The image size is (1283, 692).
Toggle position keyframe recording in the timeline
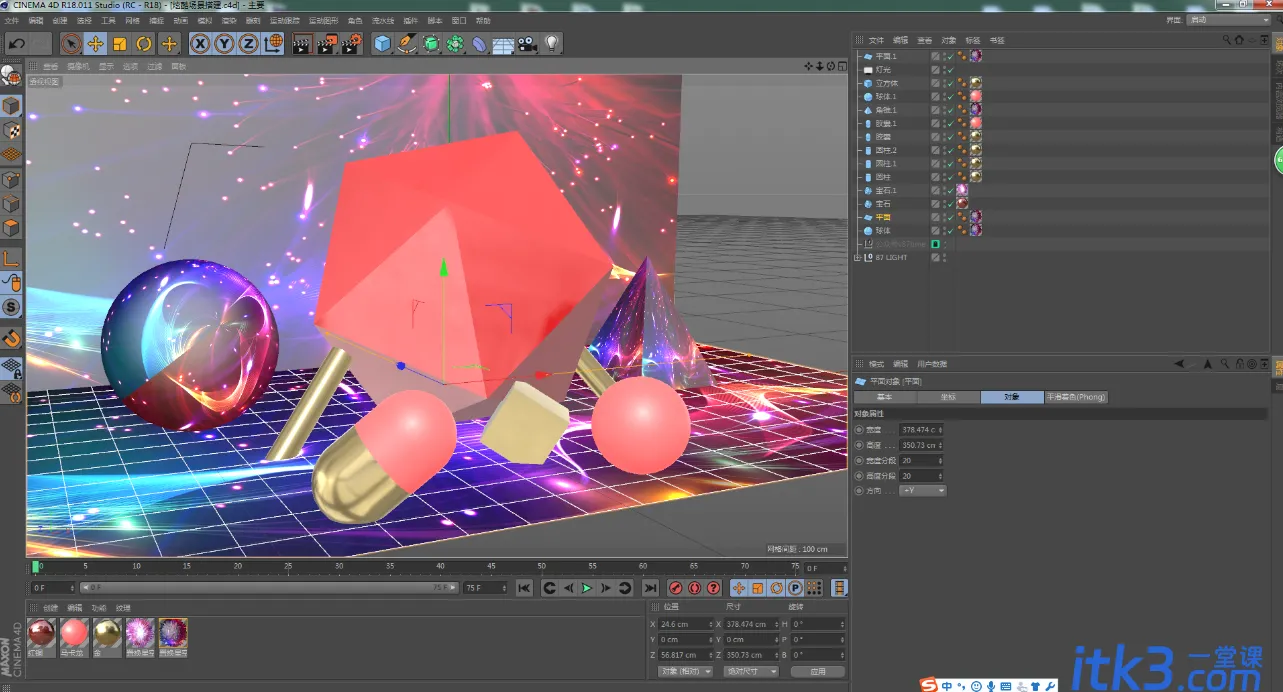coord(739,588)
